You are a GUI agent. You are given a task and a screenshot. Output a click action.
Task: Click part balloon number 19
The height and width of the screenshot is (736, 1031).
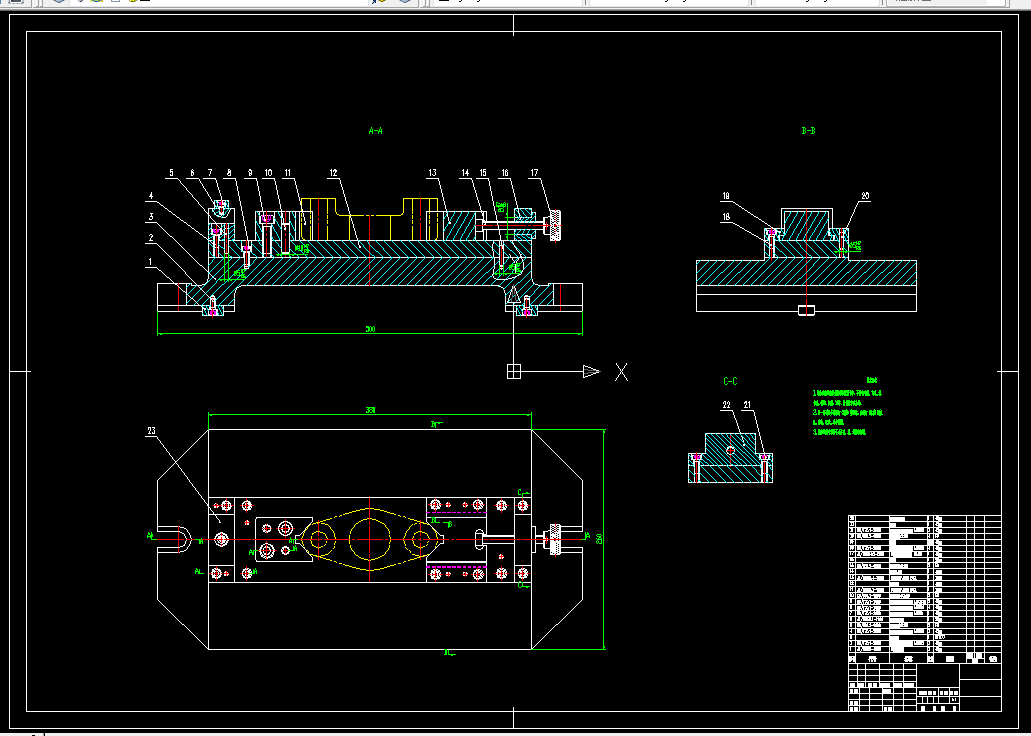[727, 196]
